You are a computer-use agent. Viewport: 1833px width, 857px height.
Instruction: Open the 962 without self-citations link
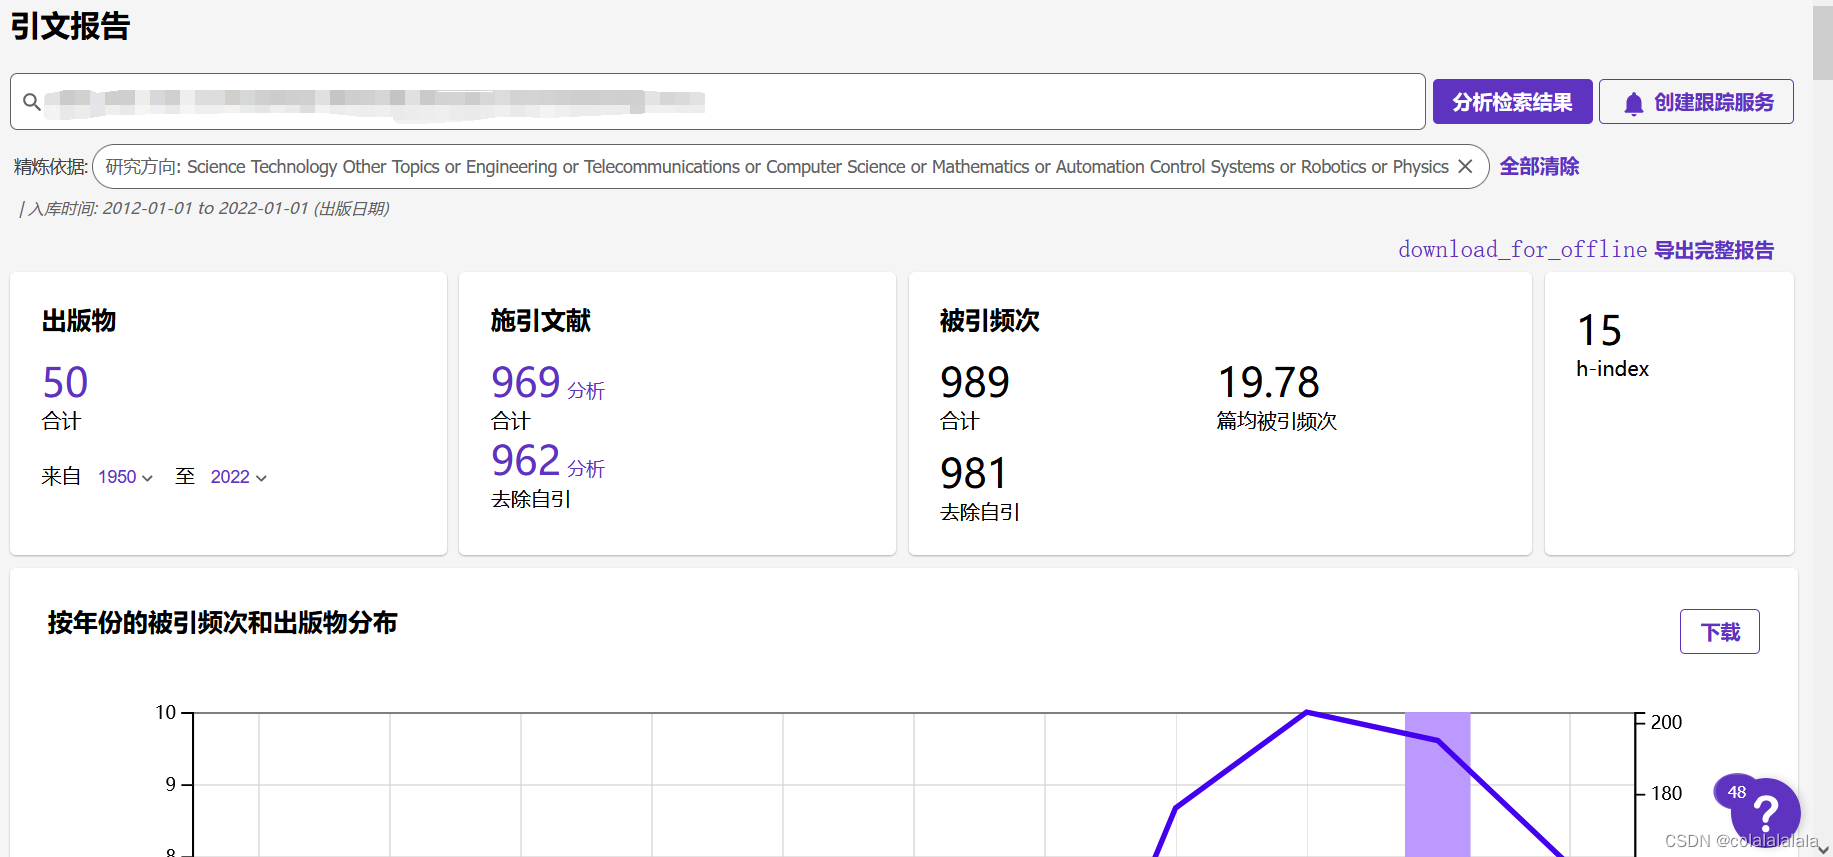pos(526,460)
